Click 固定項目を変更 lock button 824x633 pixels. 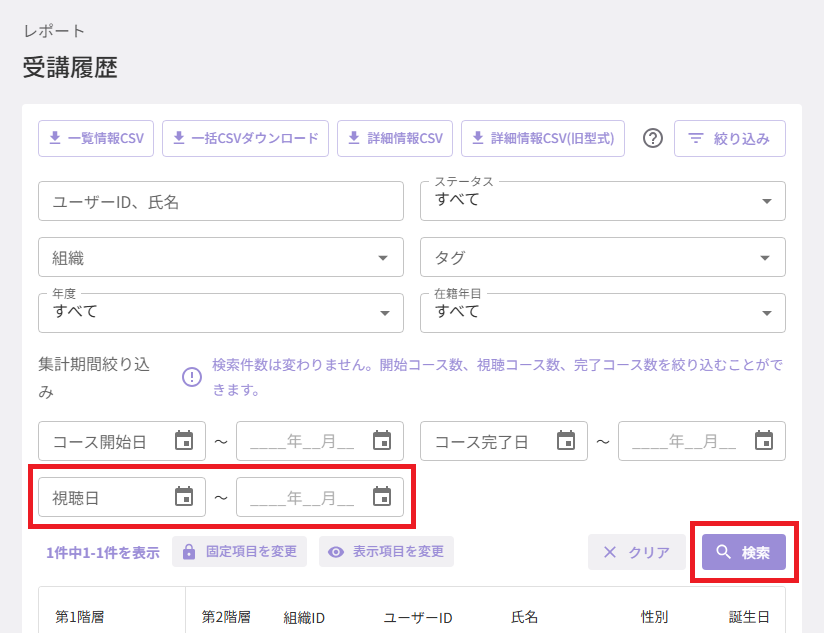pos(240,552)
